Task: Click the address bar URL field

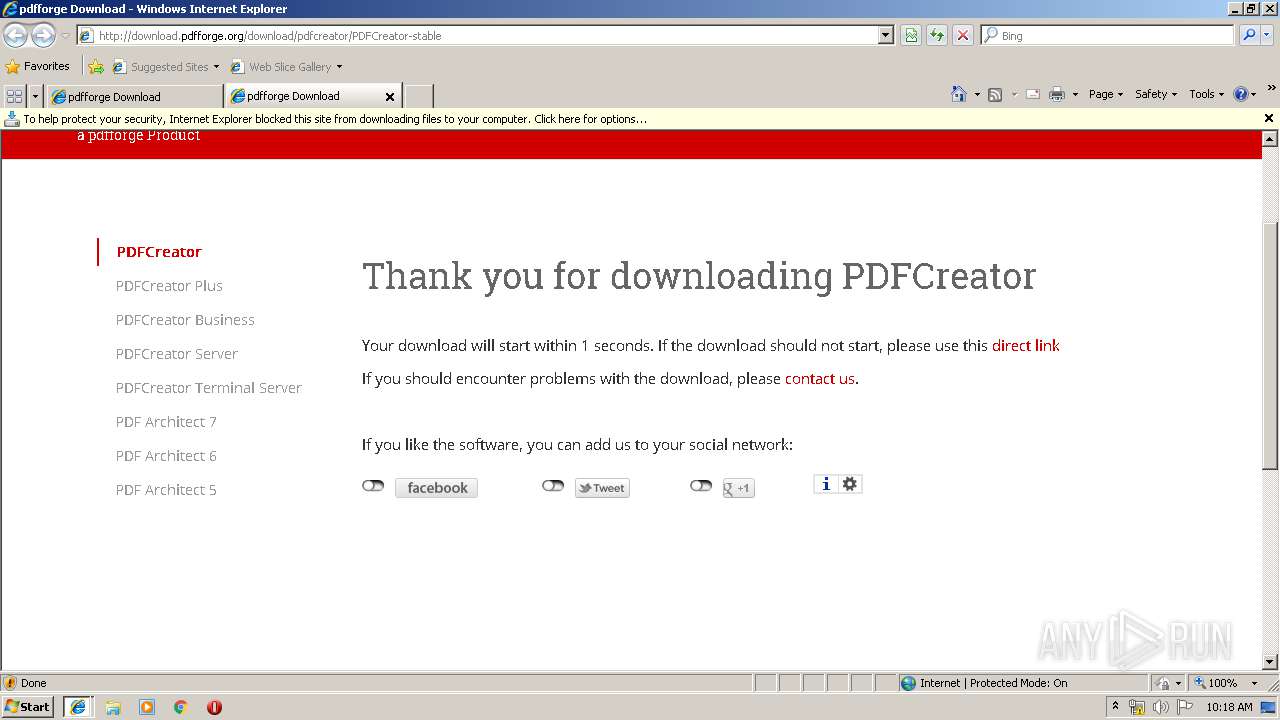Action: pyautogui.click(x=485, y=35)
